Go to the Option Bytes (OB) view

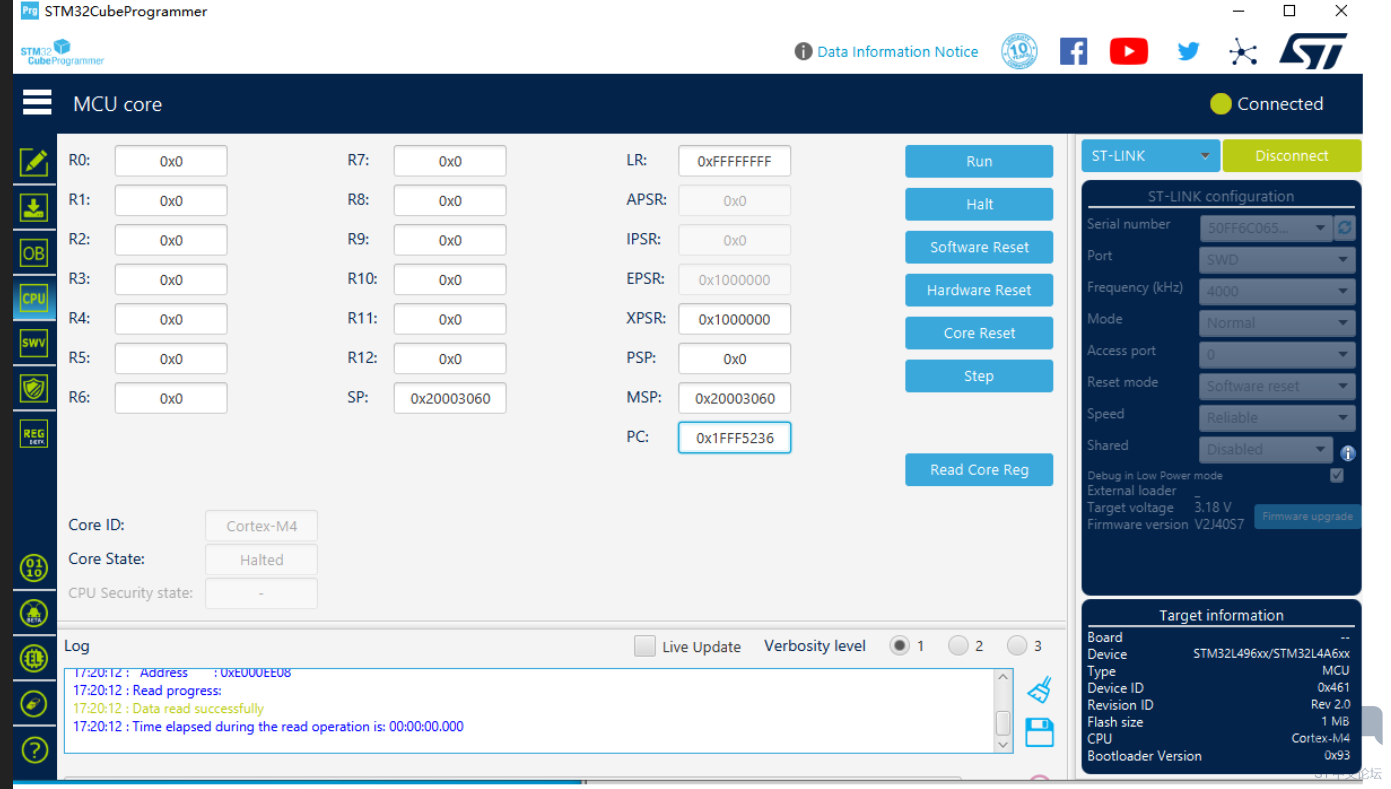pyautogui.click(x=34, y=253)
